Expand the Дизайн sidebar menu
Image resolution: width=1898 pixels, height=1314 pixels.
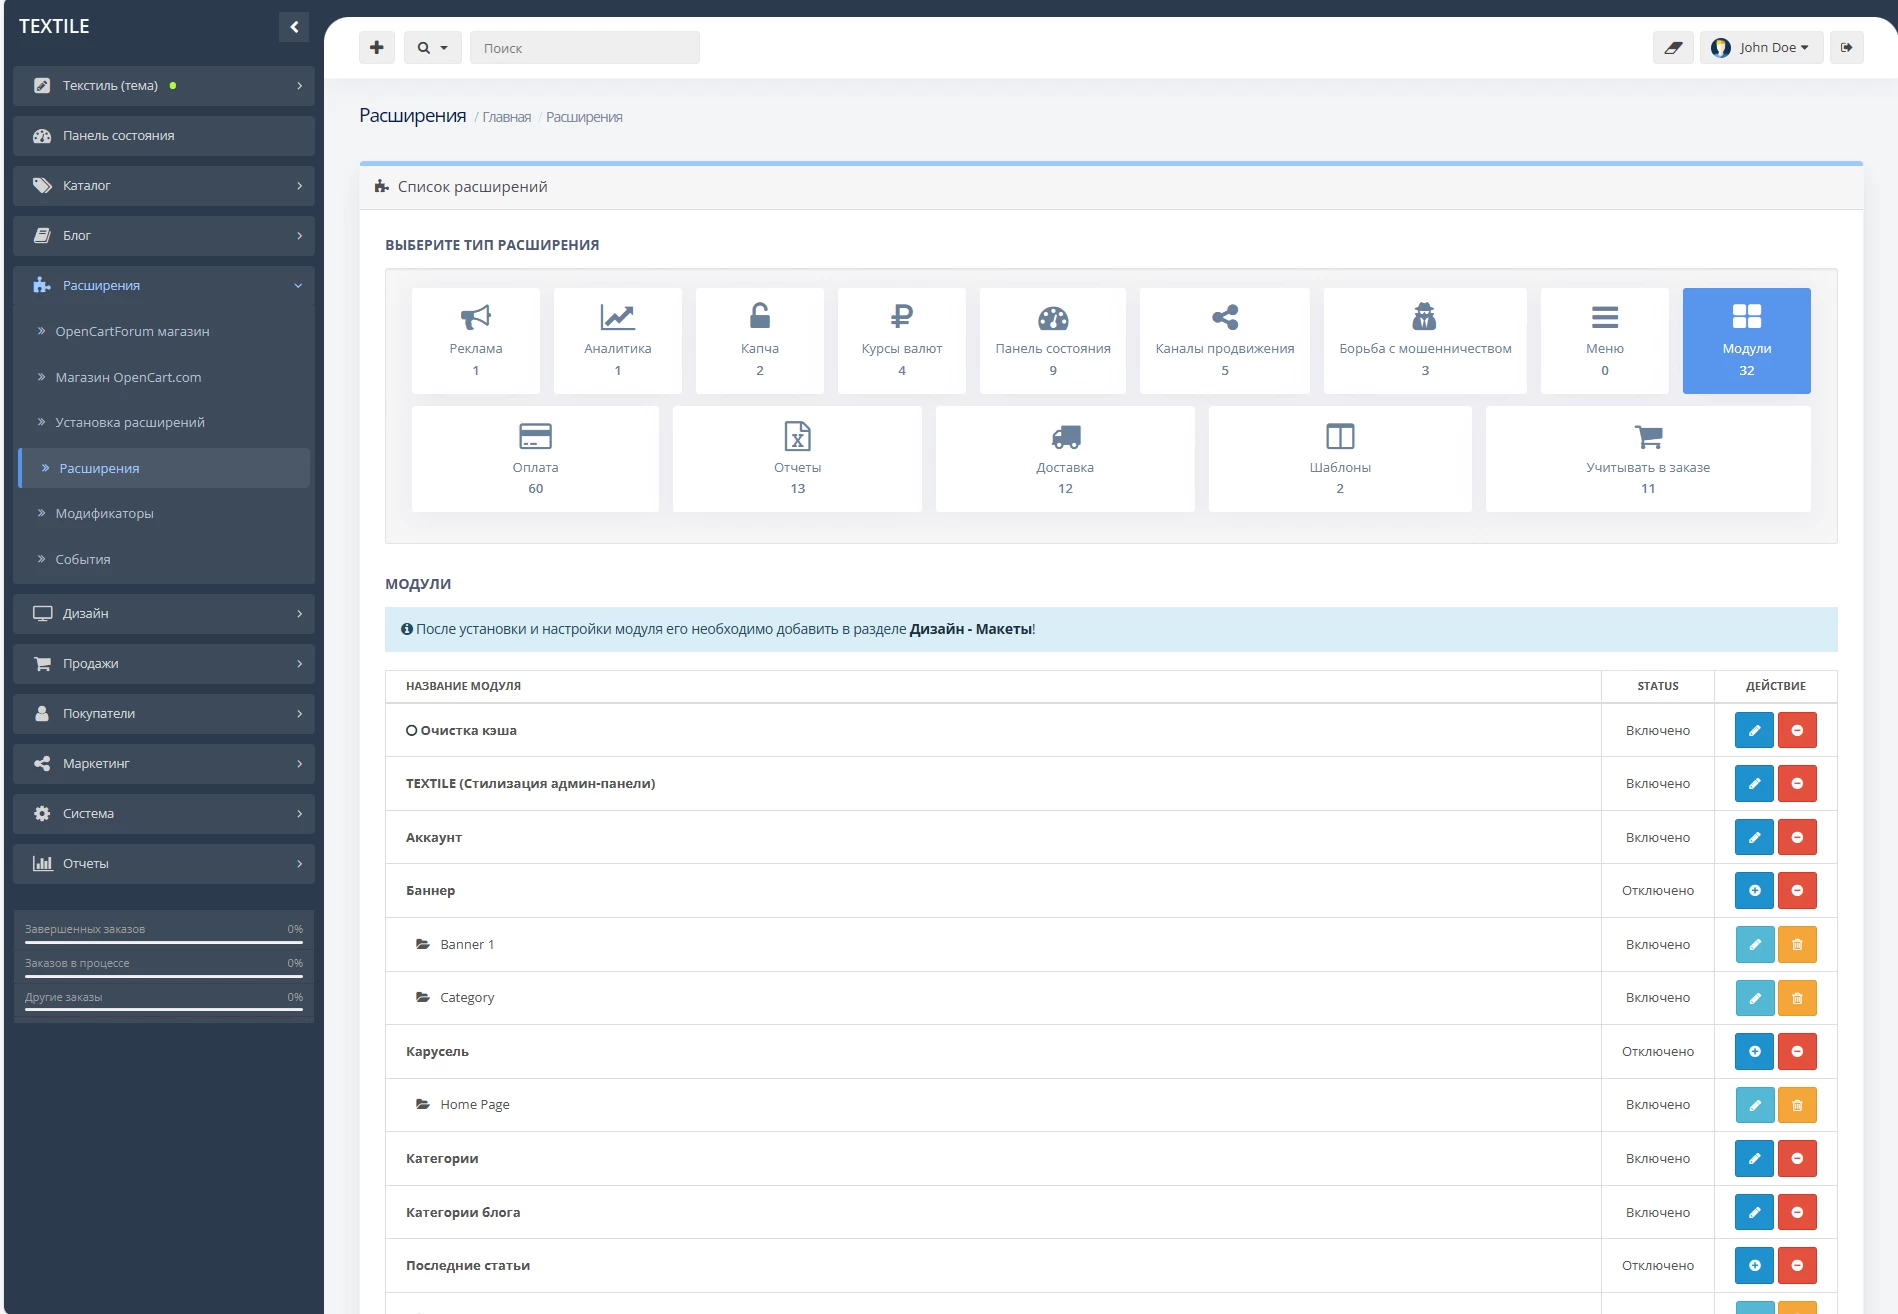coord(164,614)
